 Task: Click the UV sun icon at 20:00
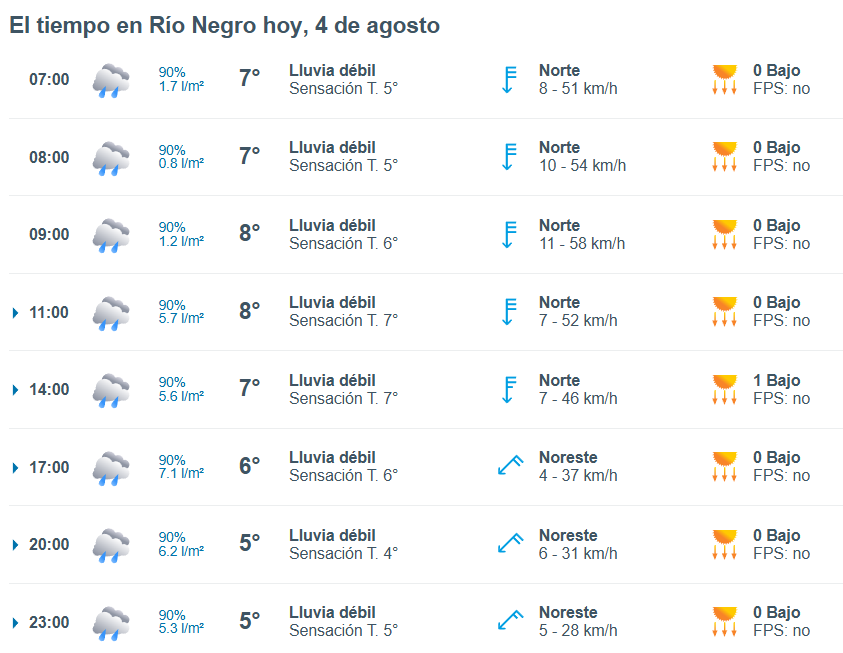724,544
